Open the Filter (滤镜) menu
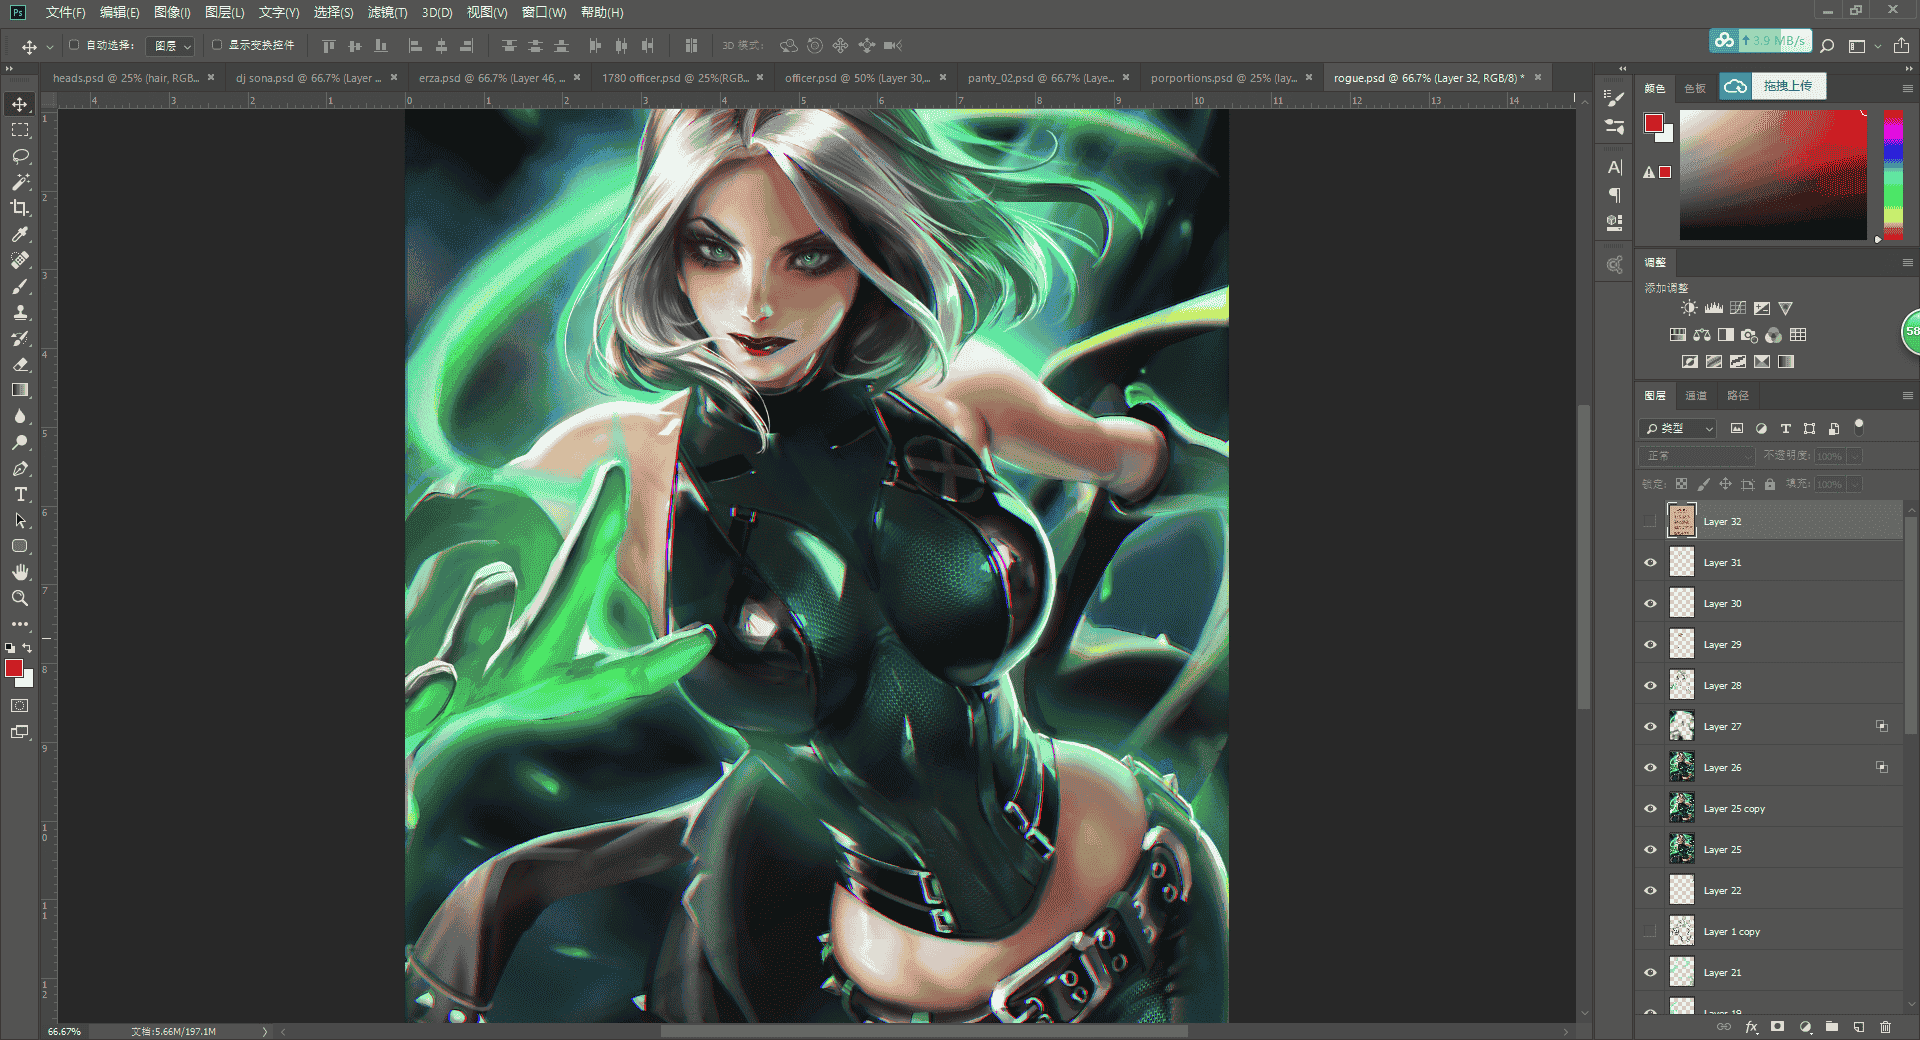 [x=387, y=13]
